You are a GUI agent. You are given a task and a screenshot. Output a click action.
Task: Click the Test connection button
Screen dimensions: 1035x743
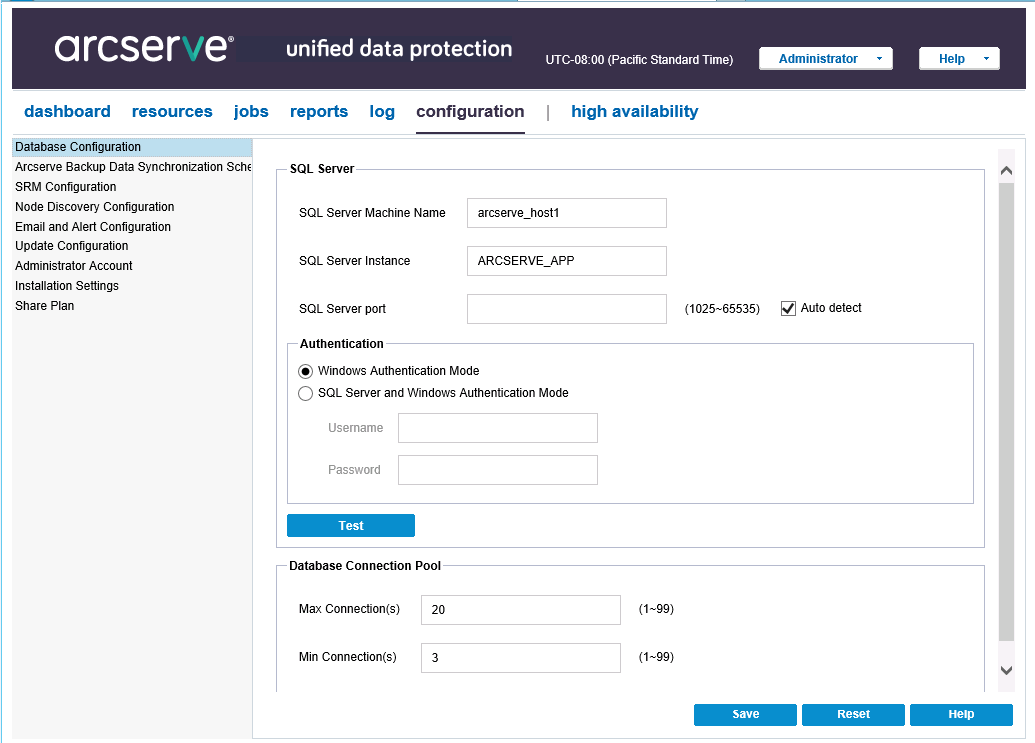pyautogui.click(x=351, y=526)
